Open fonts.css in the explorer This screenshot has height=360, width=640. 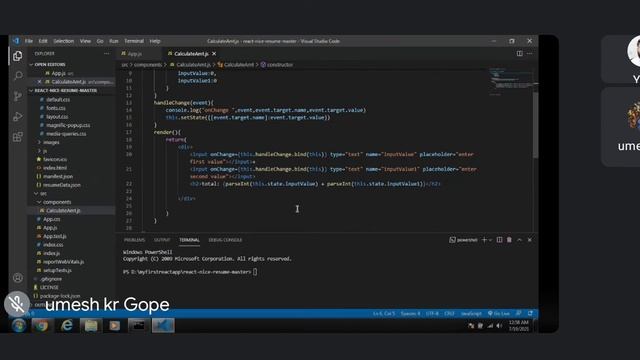tap(56, 108)
